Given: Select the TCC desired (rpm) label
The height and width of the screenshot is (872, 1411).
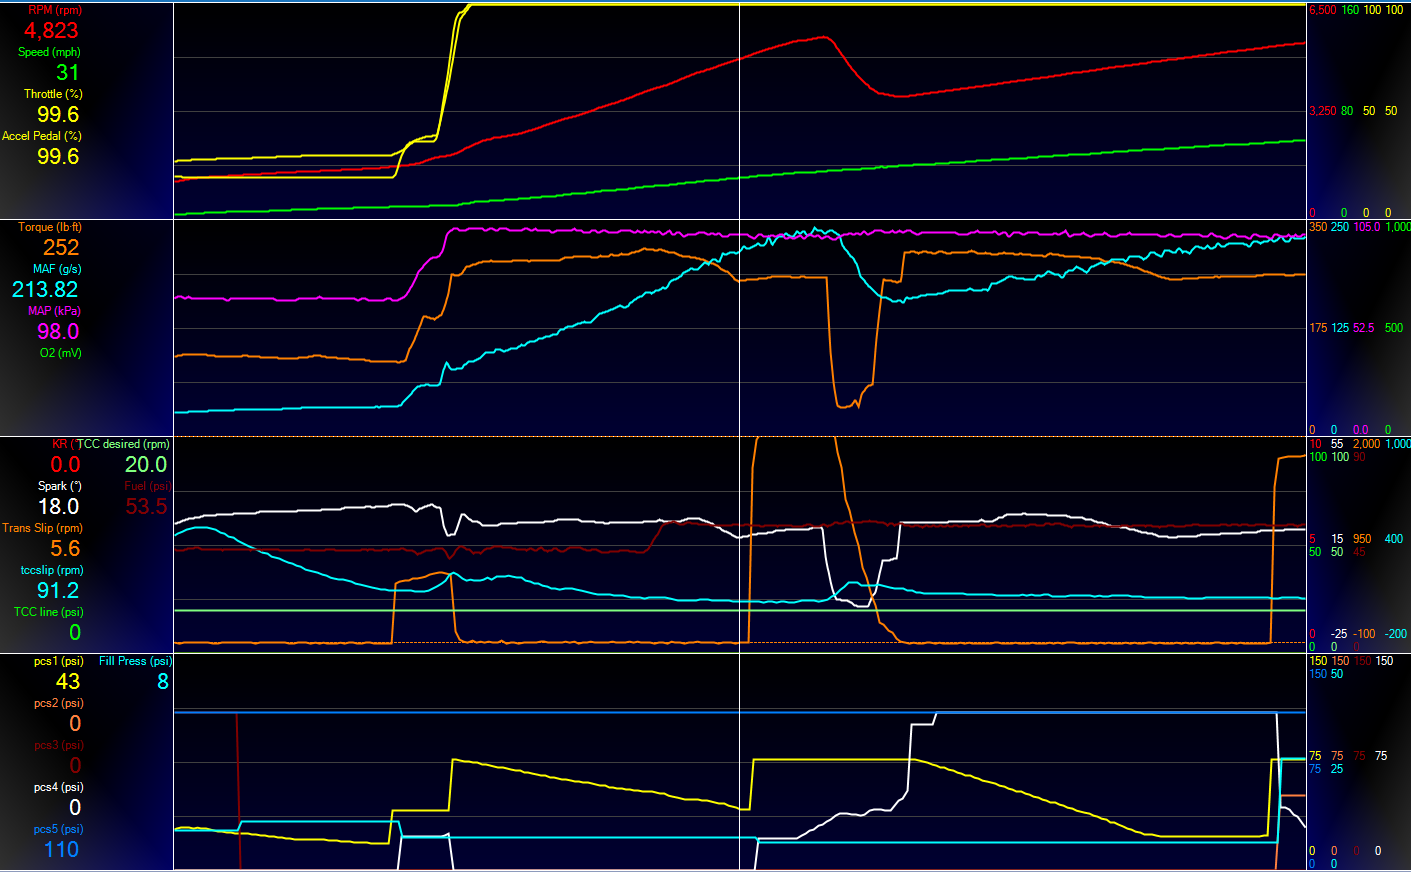Looking at the screenshot, I should [123, 444].
